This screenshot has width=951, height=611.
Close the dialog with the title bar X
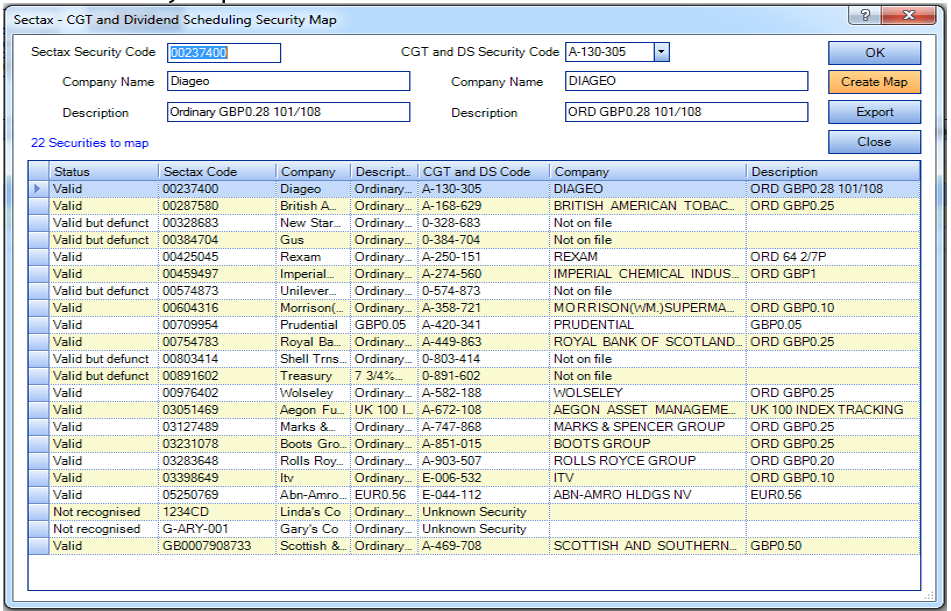coord(909,15)
